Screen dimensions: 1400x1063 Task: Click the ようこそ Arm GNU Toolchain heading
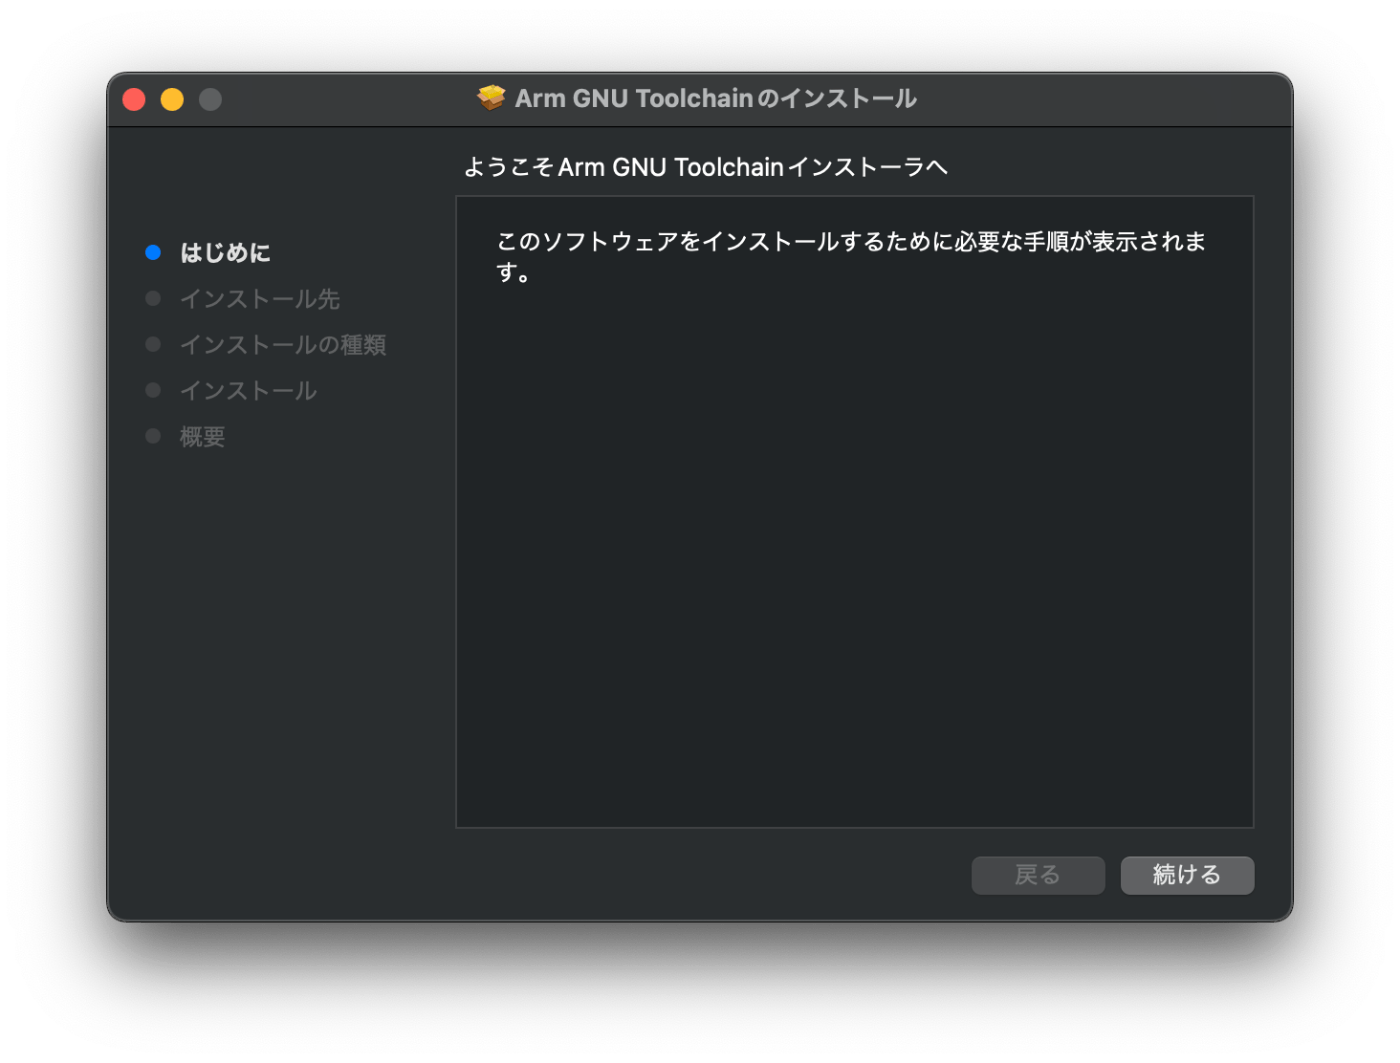coord(705,167)
